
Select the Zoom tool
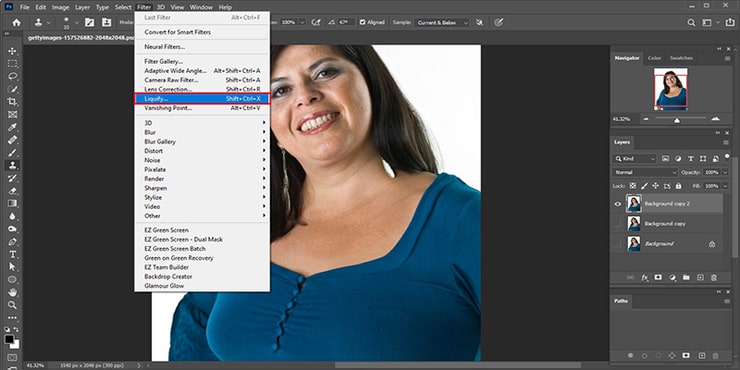pos(12,305)
